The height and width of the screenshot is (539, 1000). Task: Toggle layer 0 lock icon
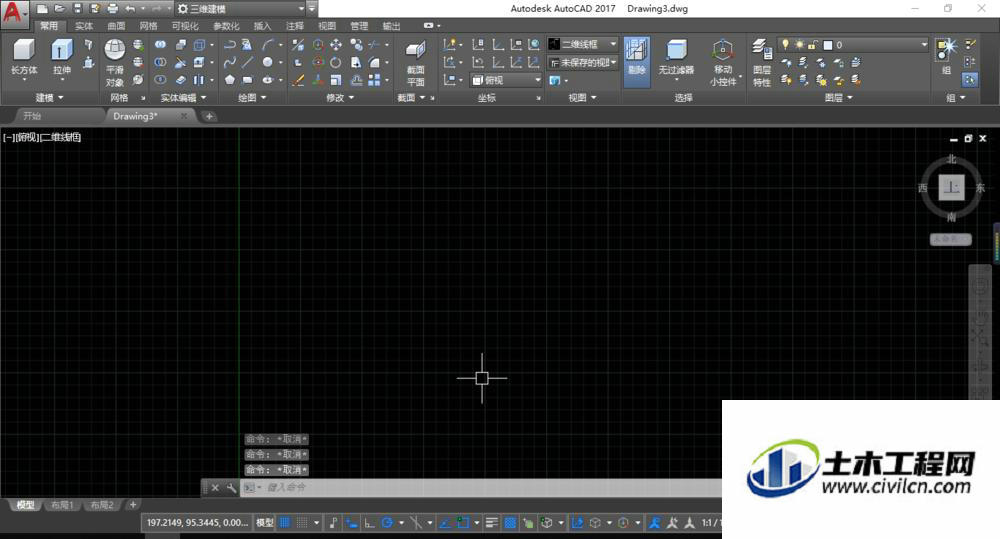click(x=812, y=45)
